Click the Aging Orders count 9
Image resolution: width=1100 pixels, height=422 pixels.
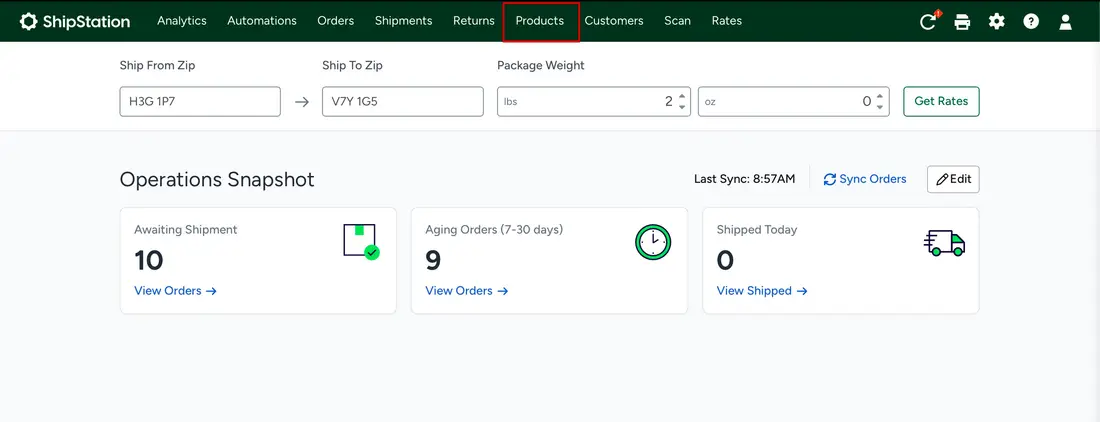pos(433,261)
